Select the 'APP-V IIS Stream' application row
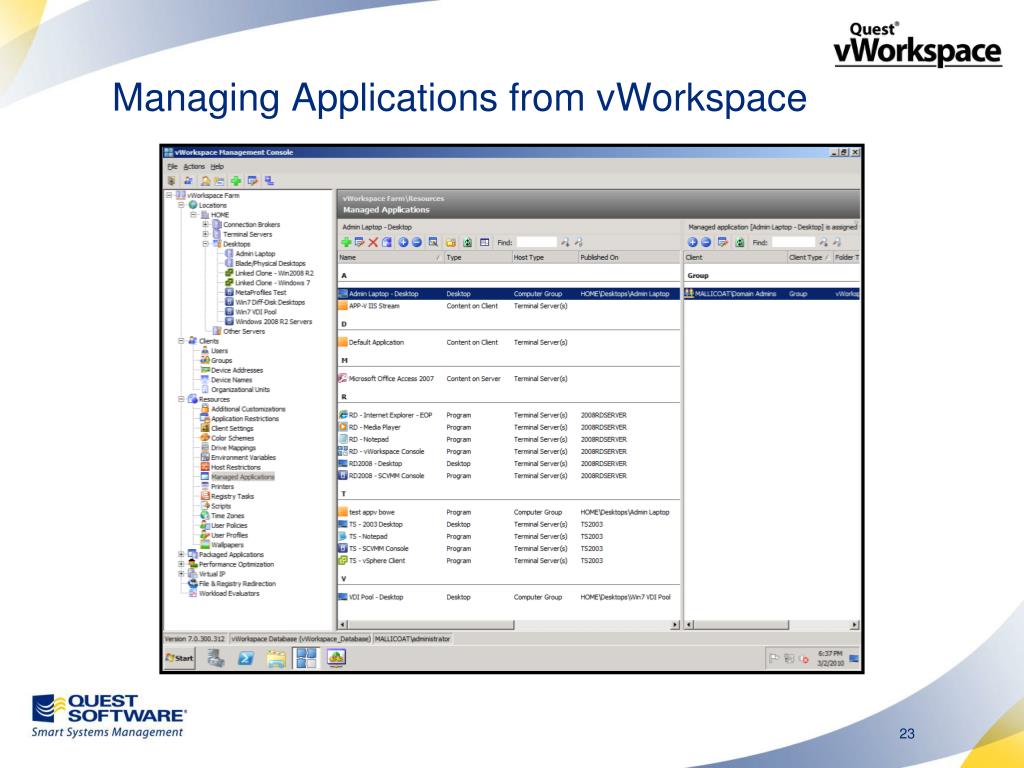Viewport: 1024px width, 768px height. coord(509,306)
